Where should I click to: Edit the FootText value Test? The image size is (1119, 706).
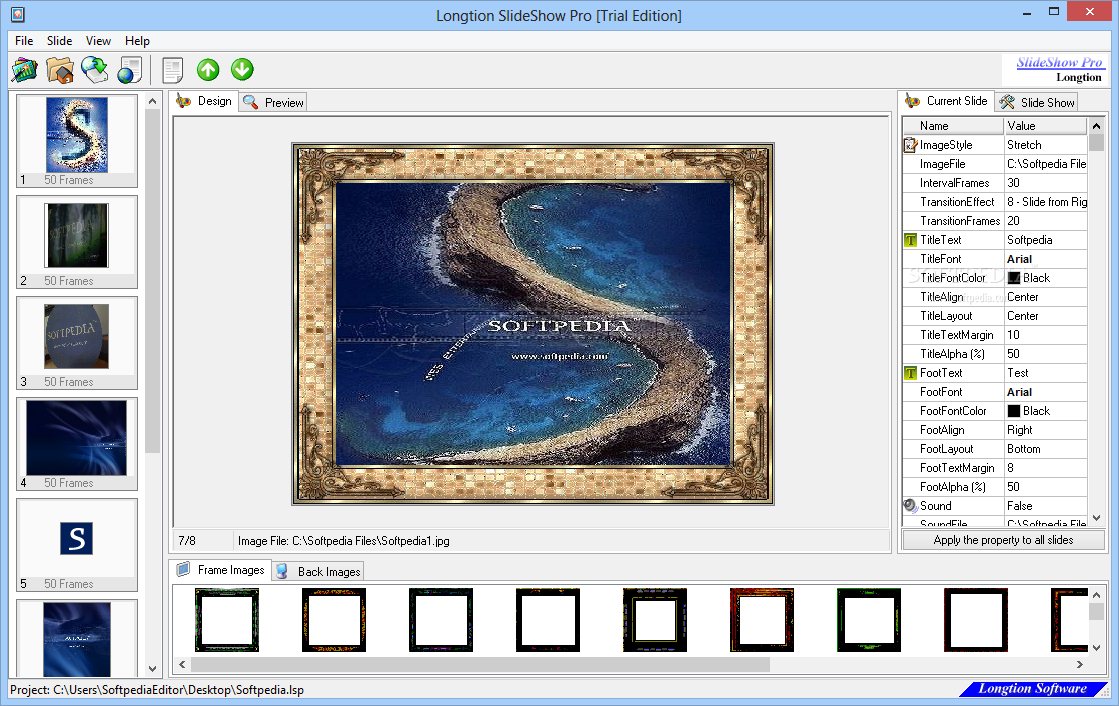pyautogui.click(x=1045, y=373)
